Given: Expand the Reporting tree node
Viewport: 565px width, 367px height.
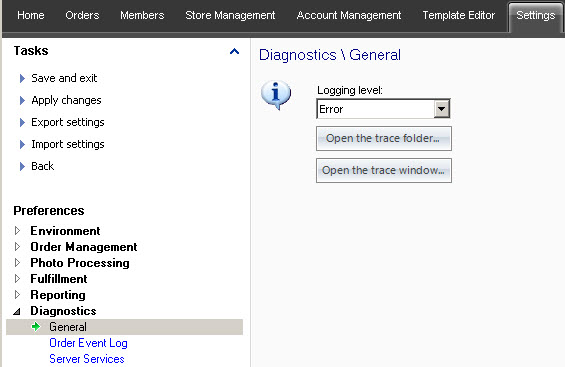Looking at the screenshot, I should [x=17, y=295].
